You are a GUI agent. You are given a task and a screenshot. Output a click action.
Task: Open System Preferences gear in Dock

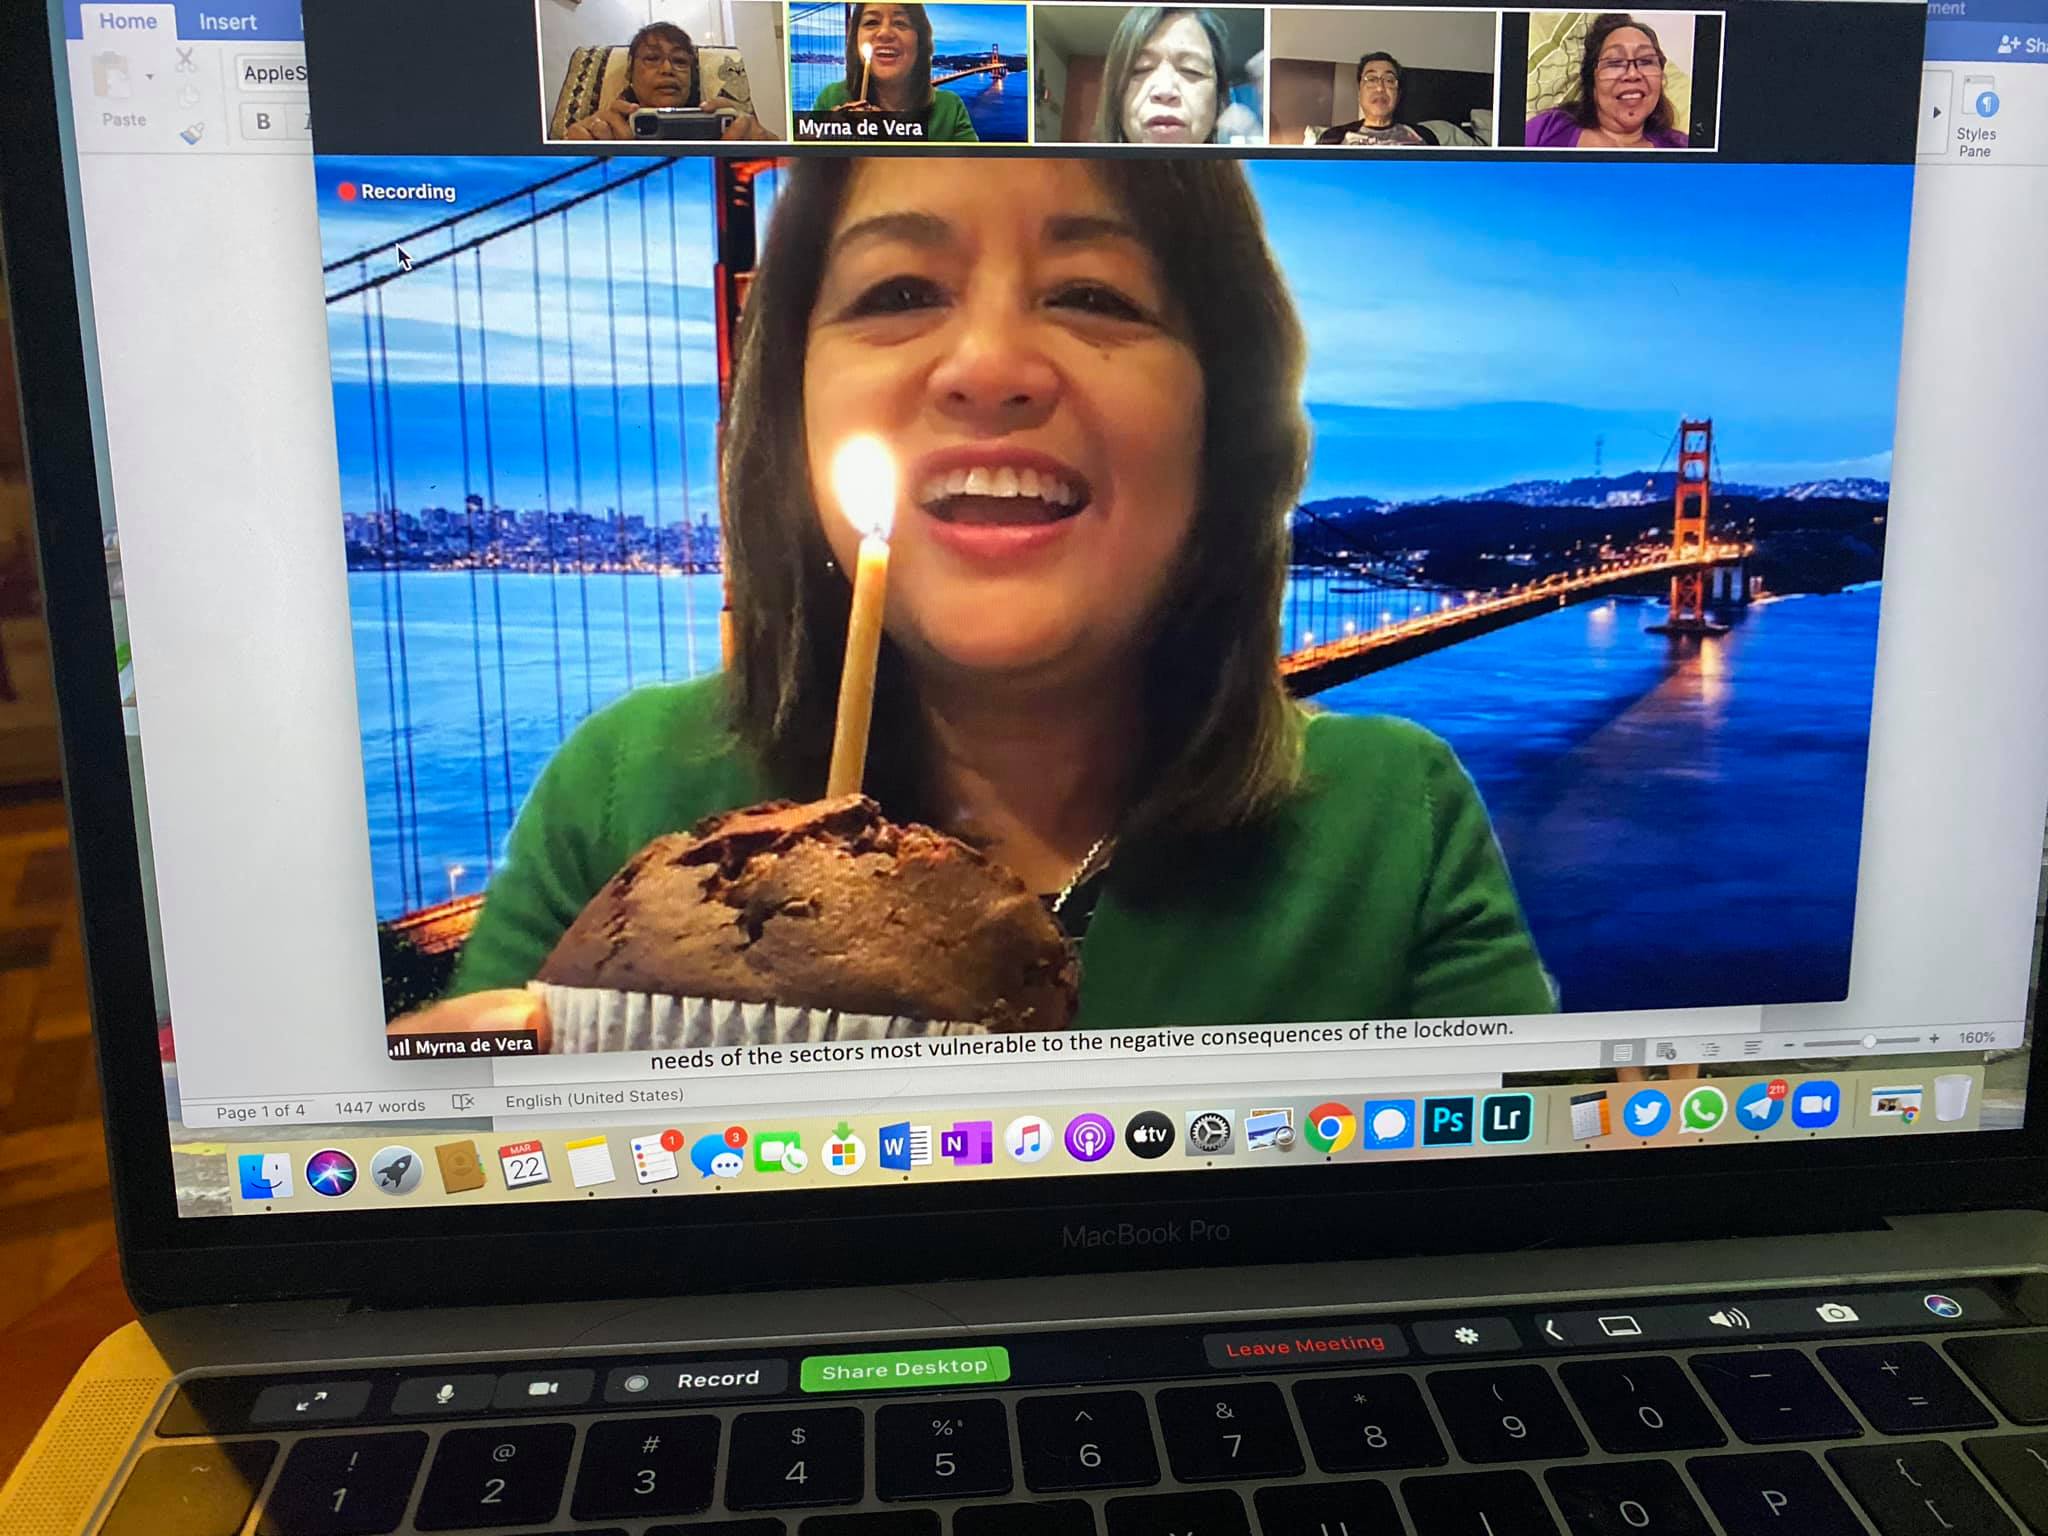point(1210,1133)
